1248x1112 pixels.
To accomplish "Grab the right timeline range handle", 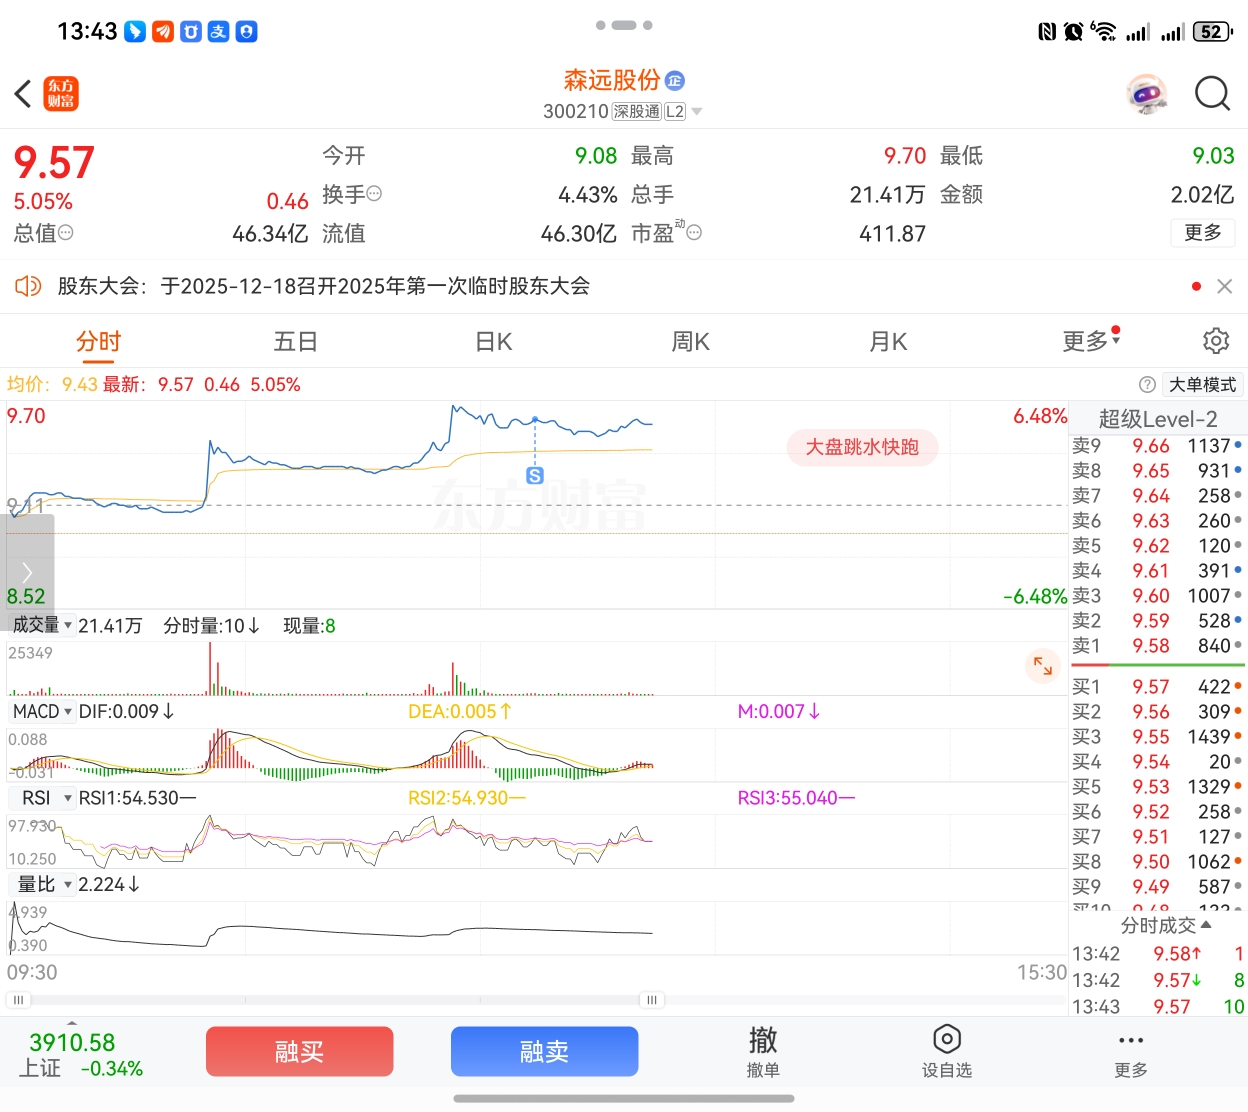I will pyautogui.click(x=652, y=1000).
